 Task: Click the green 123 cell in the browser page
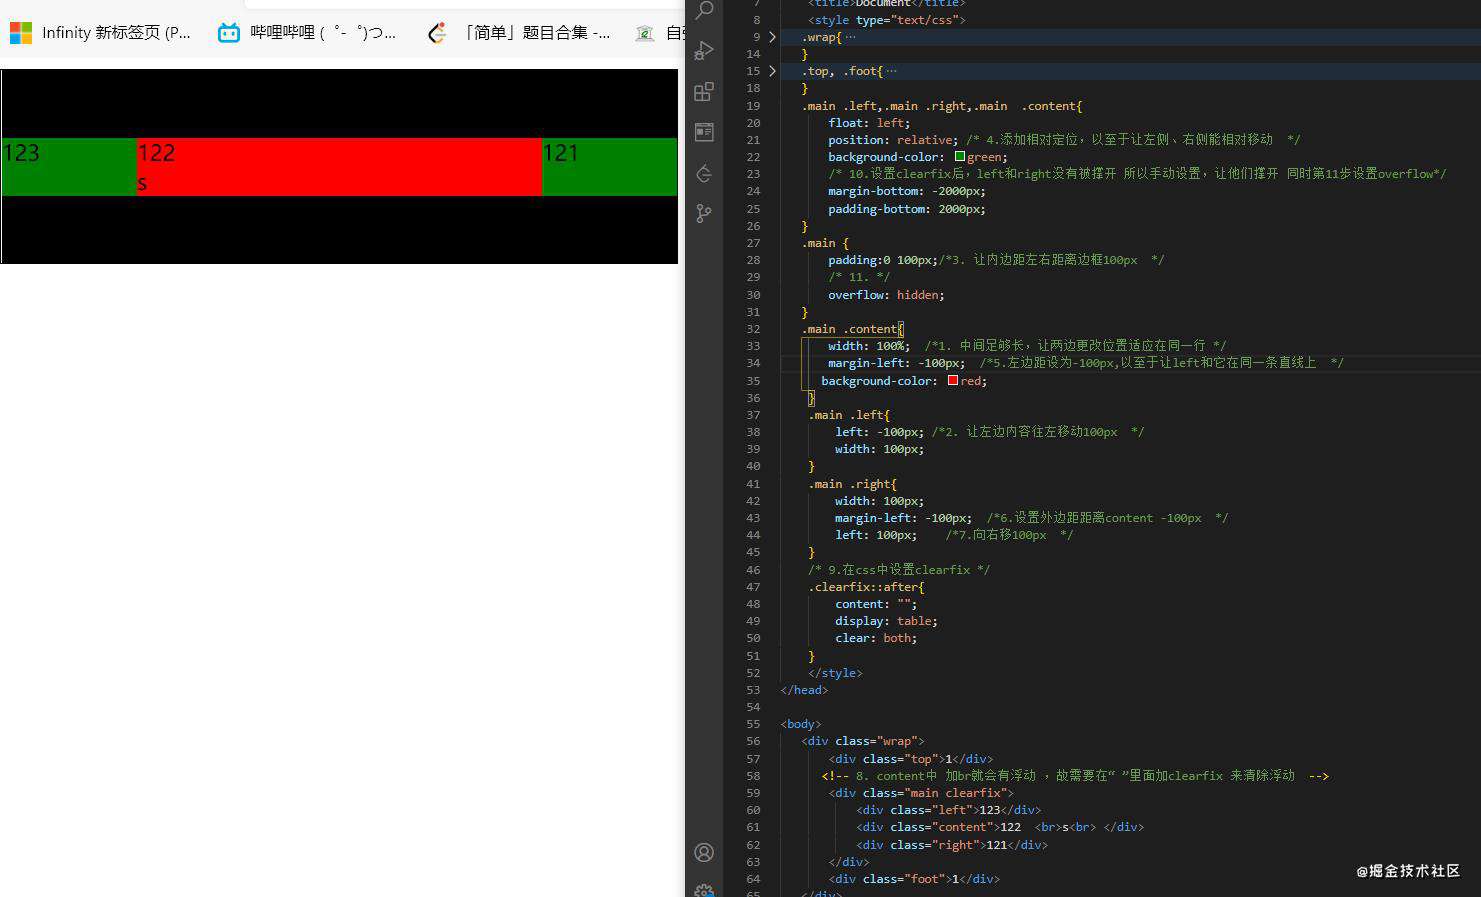click(x=69, y=167)
